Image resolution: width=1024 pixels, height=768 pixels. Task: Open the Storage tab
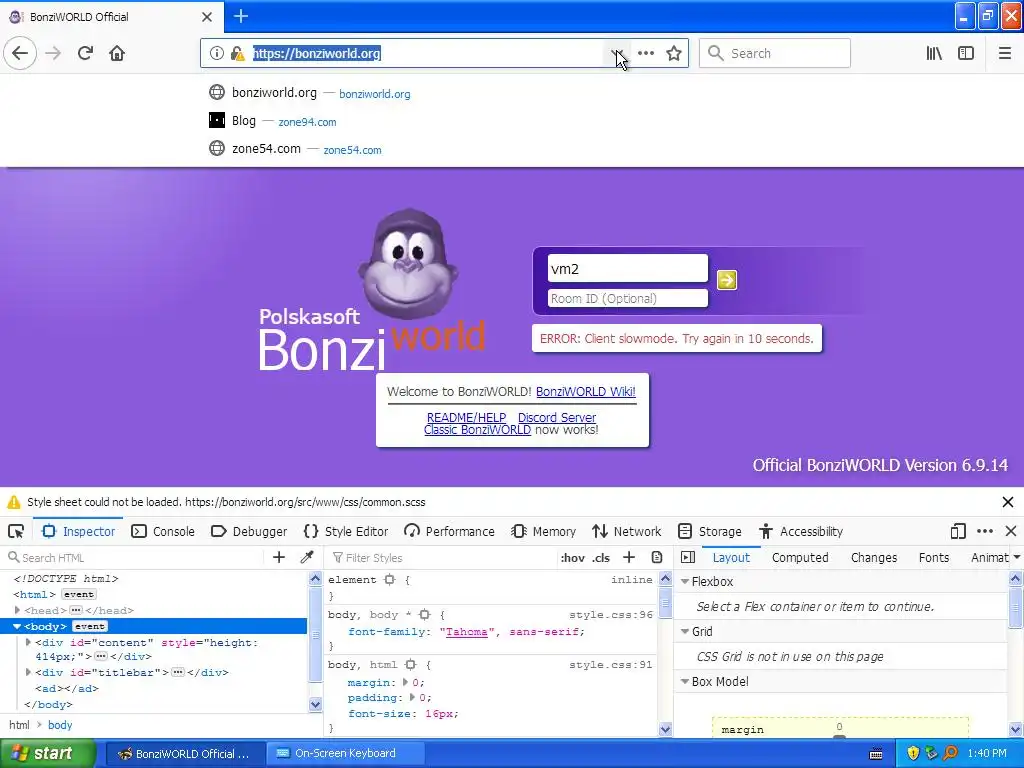pos(710,532)
